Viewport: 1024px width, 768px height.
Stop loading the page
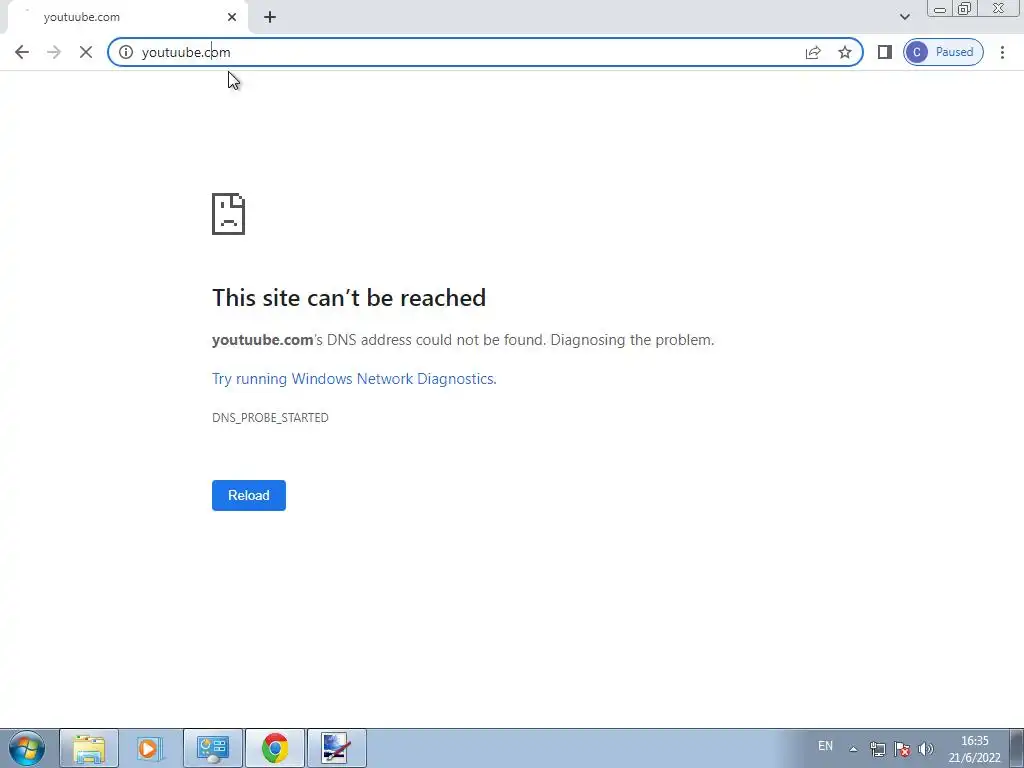(86, 52)
